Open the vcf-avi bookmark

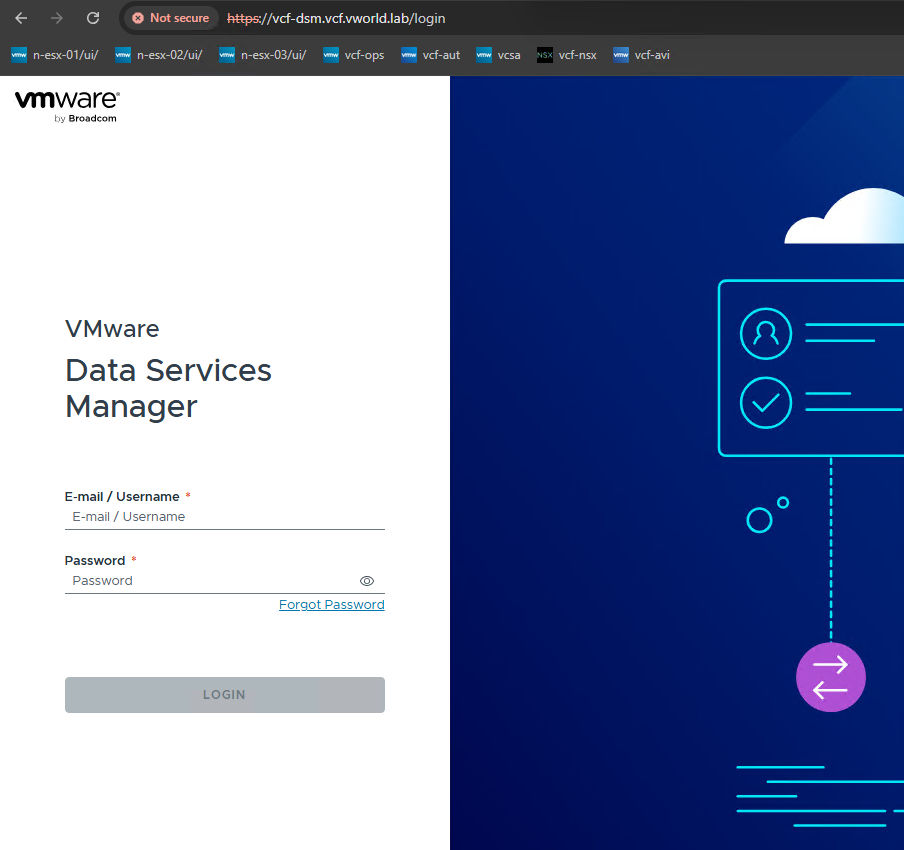click(641, 55)
